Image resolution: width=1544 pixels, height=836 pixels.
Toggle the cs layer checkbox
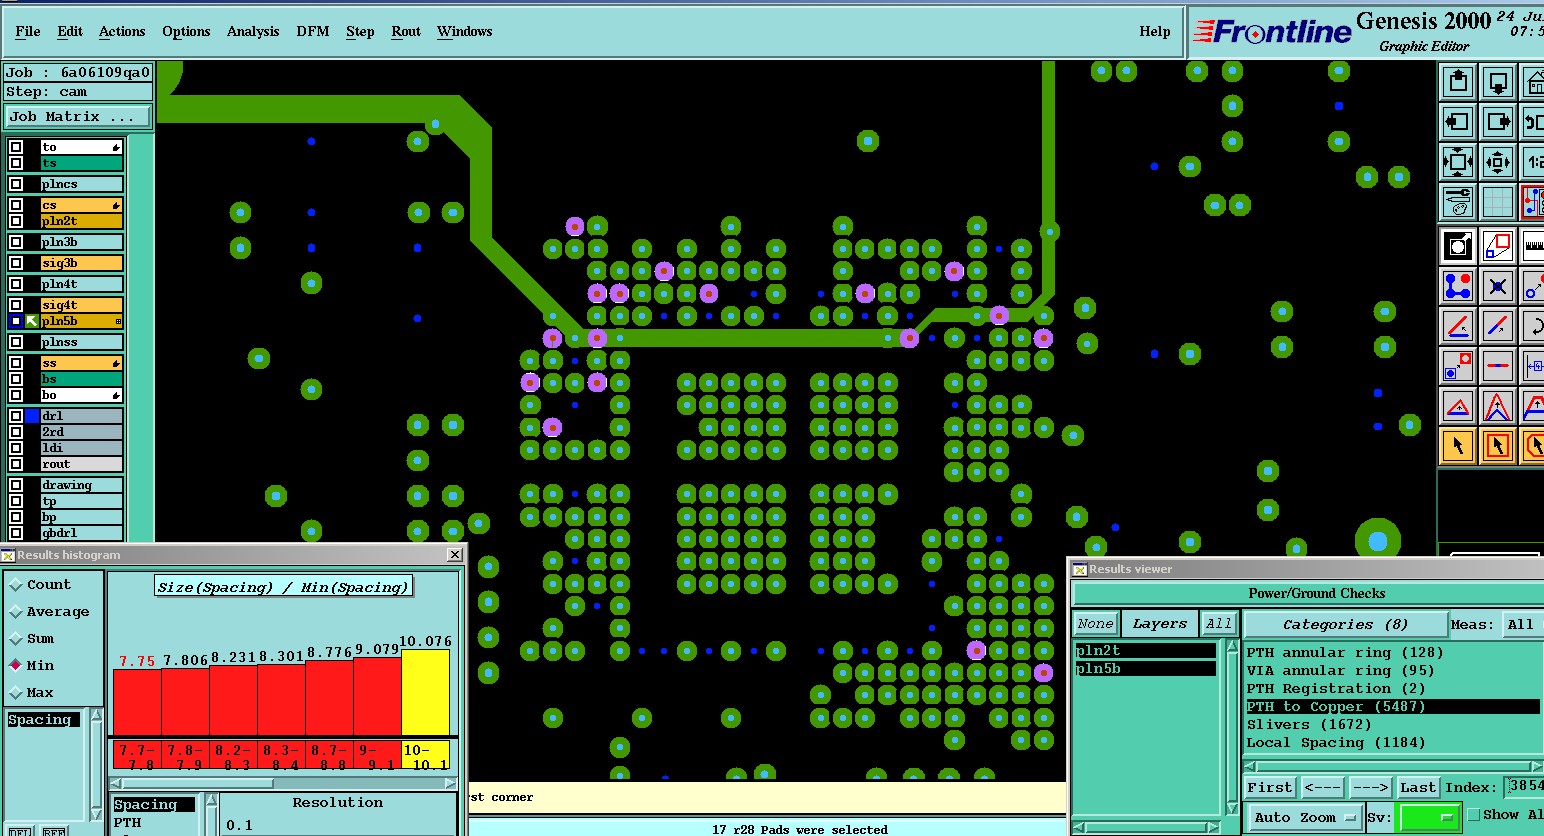(x=16, y=205)
